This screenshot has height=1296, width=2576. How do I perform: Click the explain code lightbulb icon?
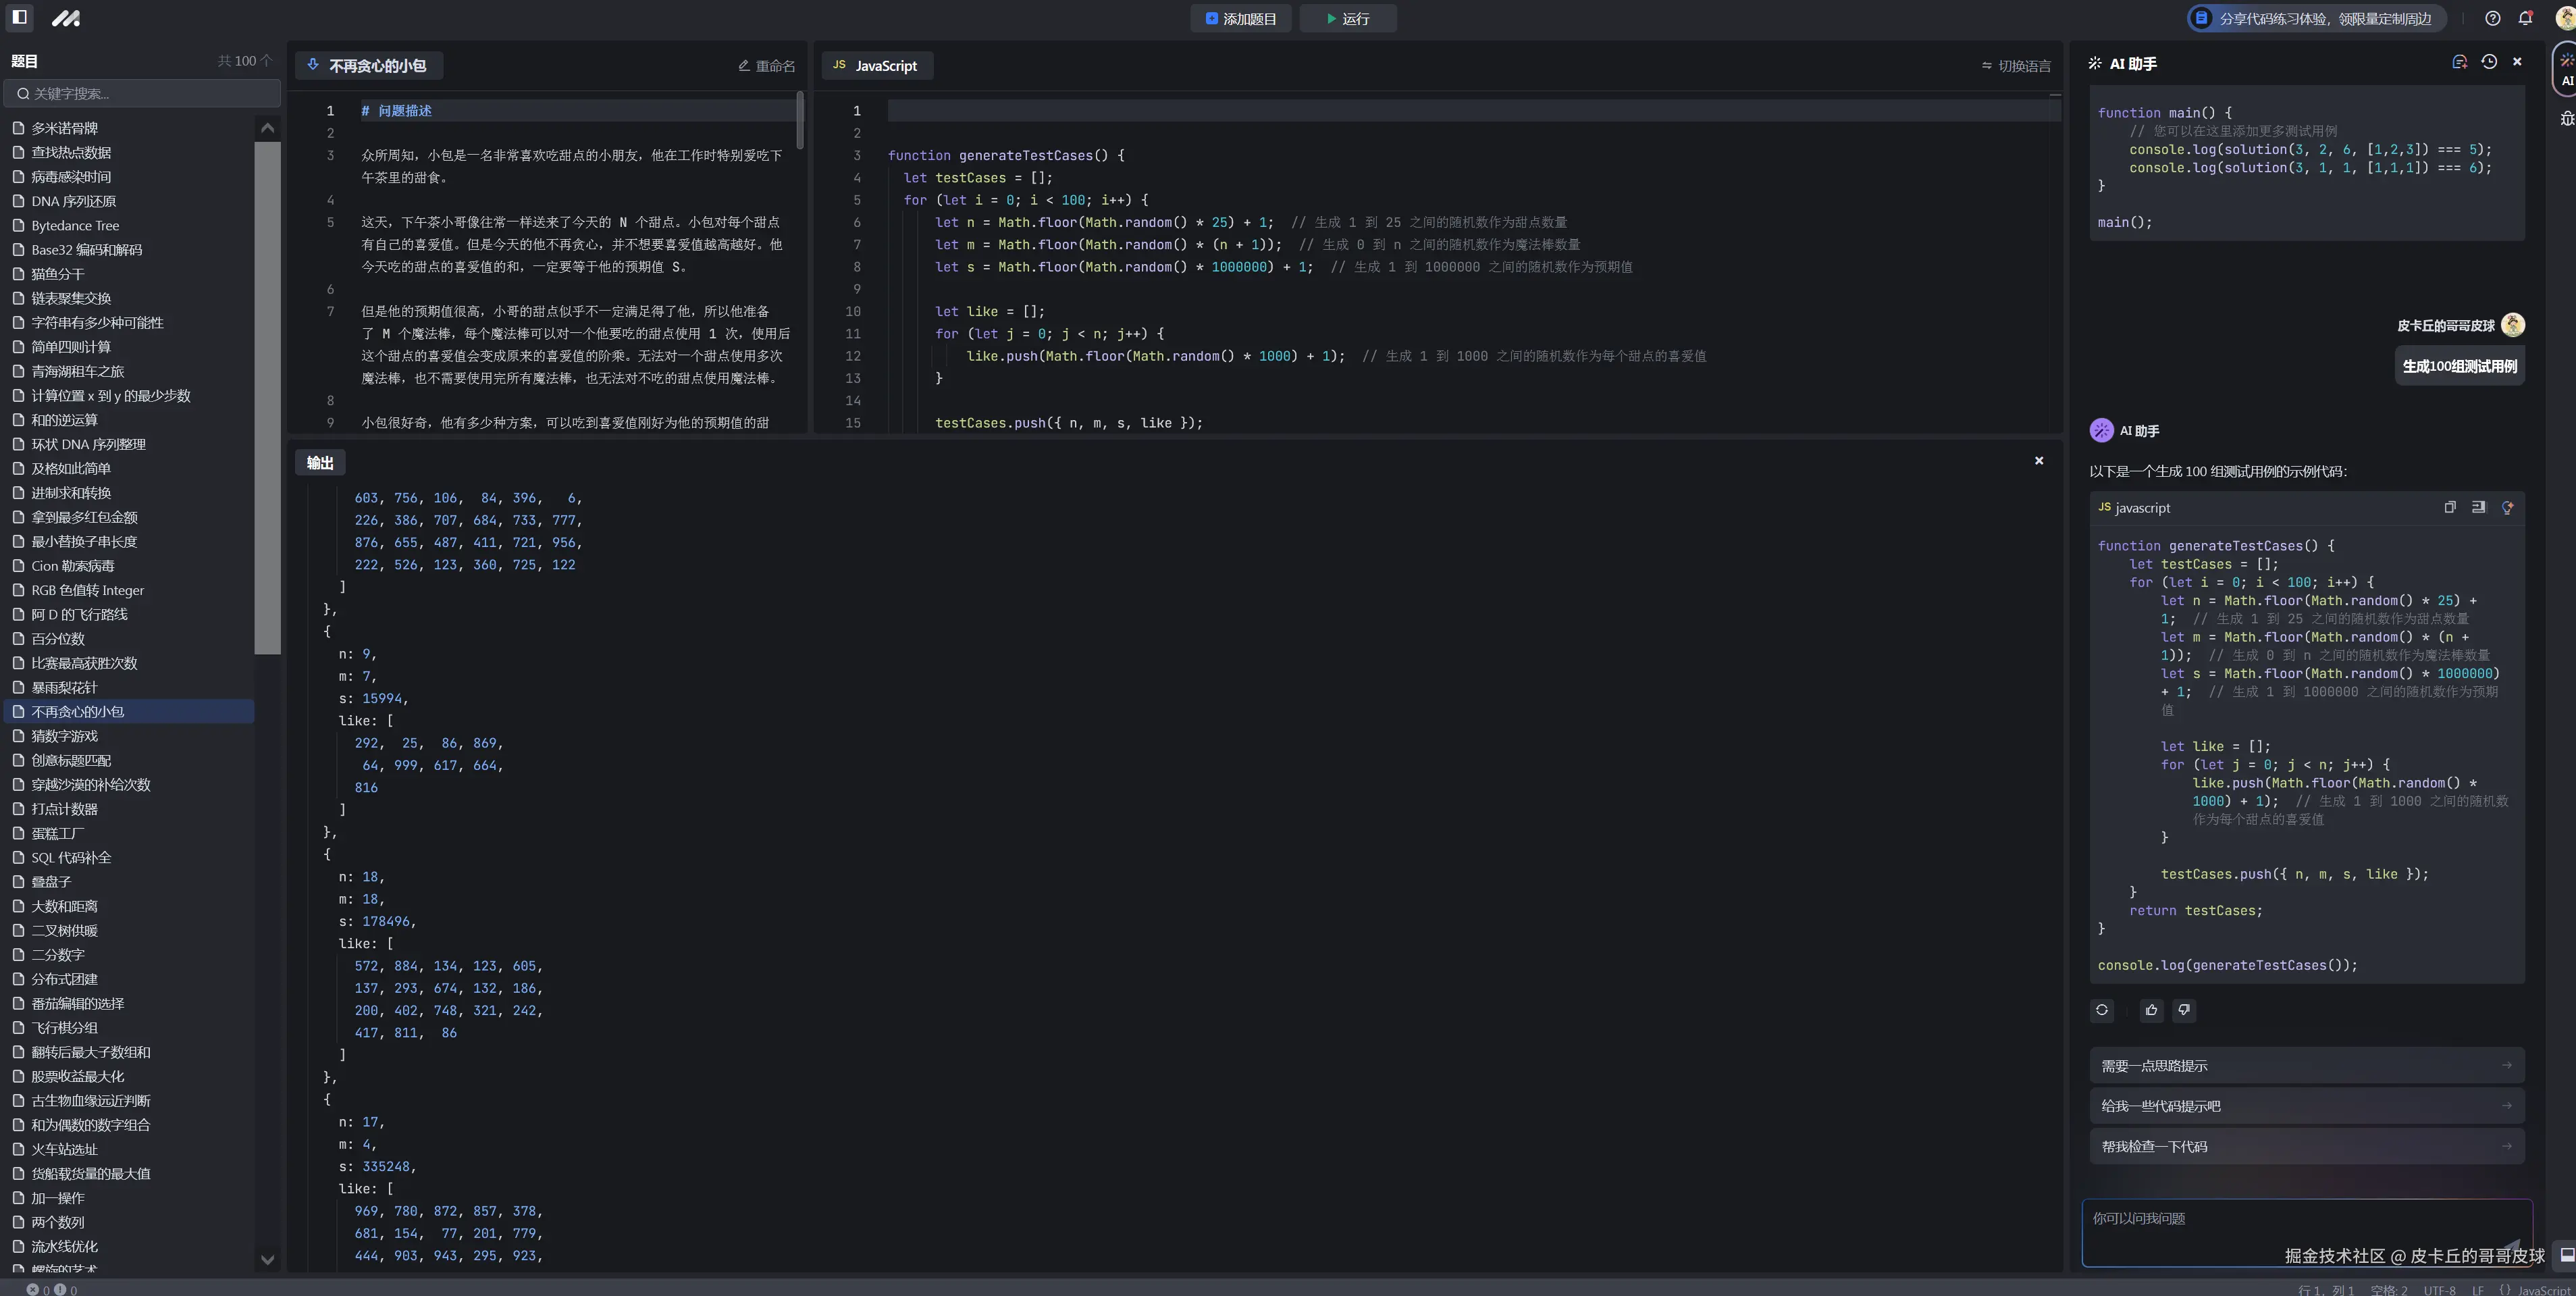click(2507, 507)
